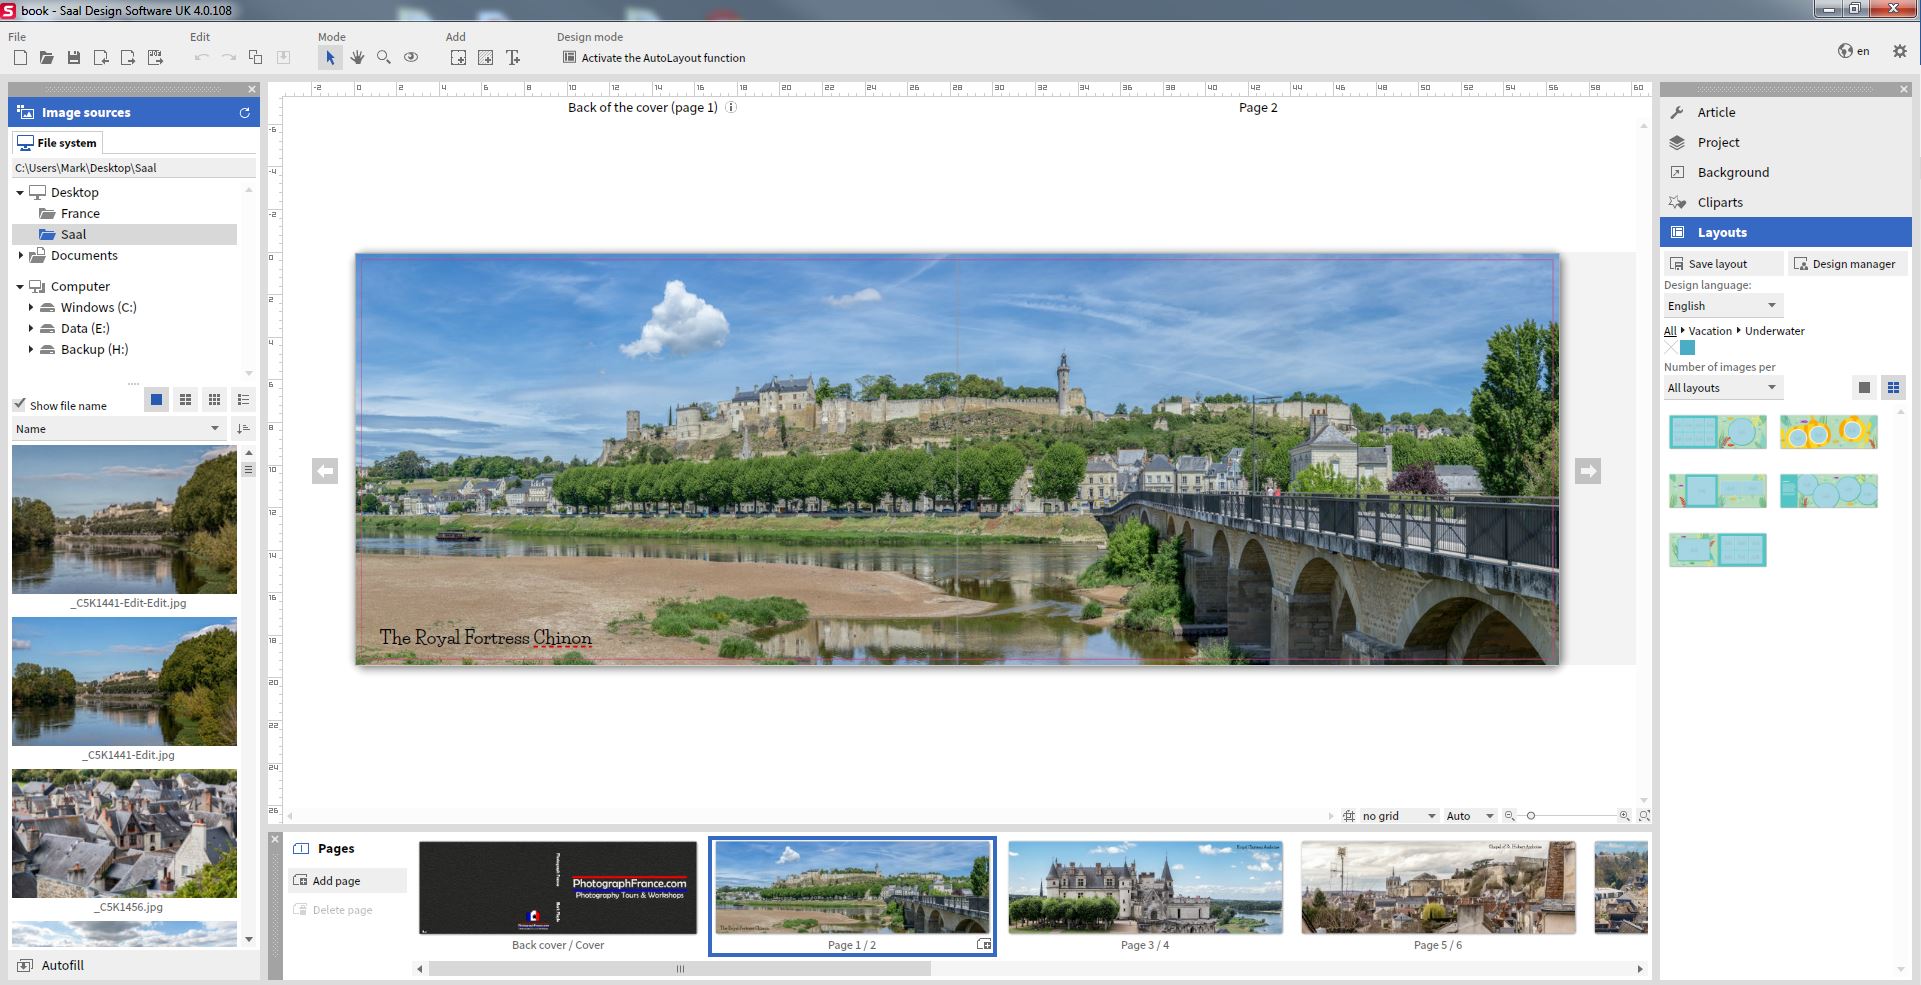This screenshot has width=1921, height=985.
Task: Click info icon next to cover title
Action: coord(731,108)
